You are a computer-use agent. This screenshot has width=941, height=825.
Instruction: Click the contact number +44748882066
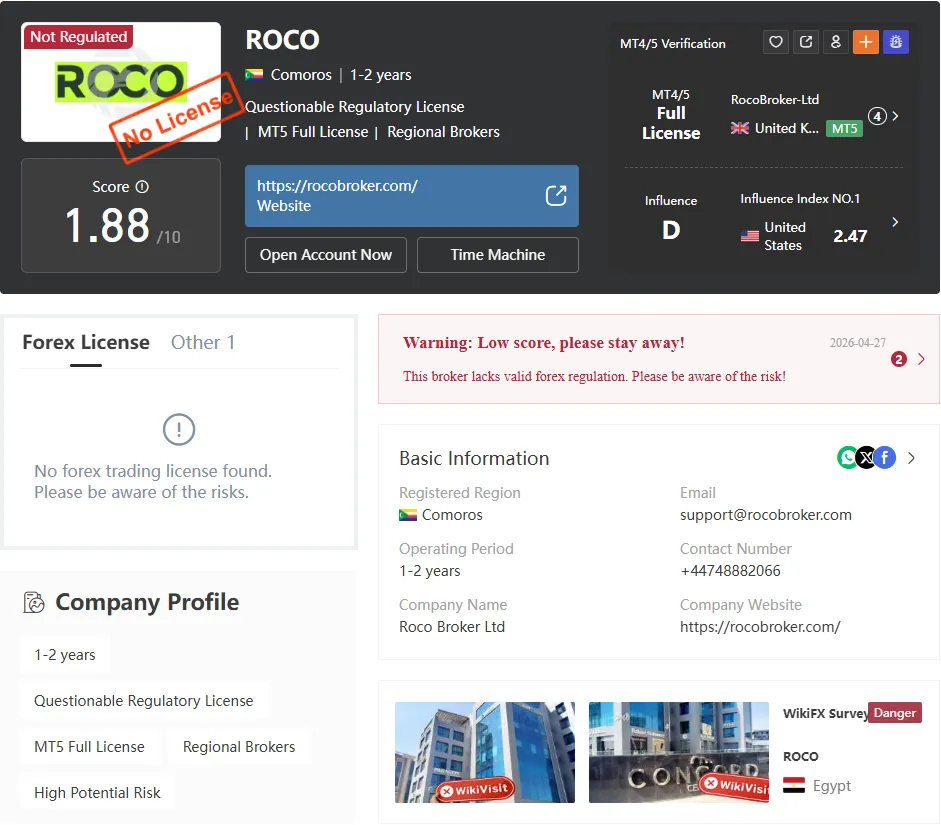tap(730, 571)
